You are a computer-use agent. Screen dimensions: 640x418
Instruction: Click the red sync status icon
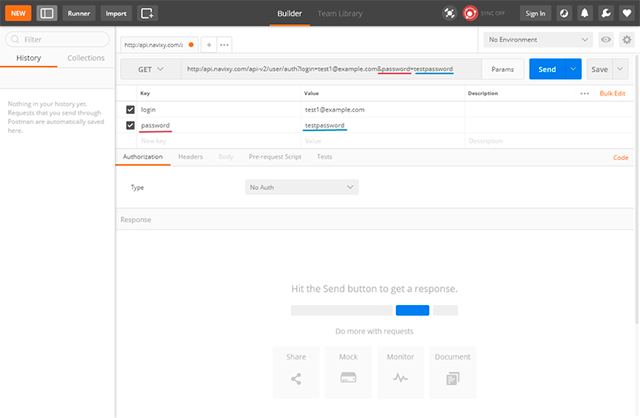click(x=470, y=13)
